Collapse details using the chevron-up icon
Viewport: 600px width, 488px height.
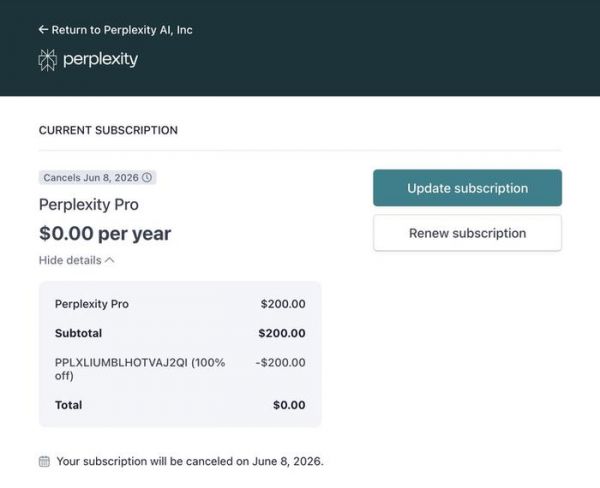point(110,260)
